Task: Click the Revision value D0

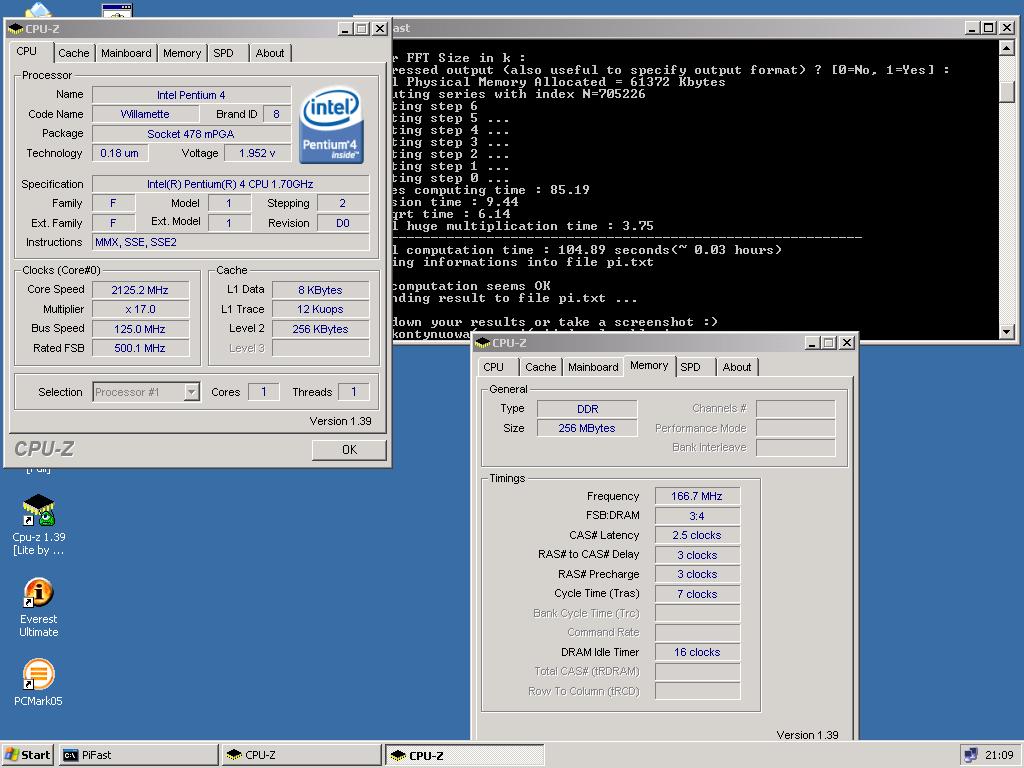Action: [344, 223]
